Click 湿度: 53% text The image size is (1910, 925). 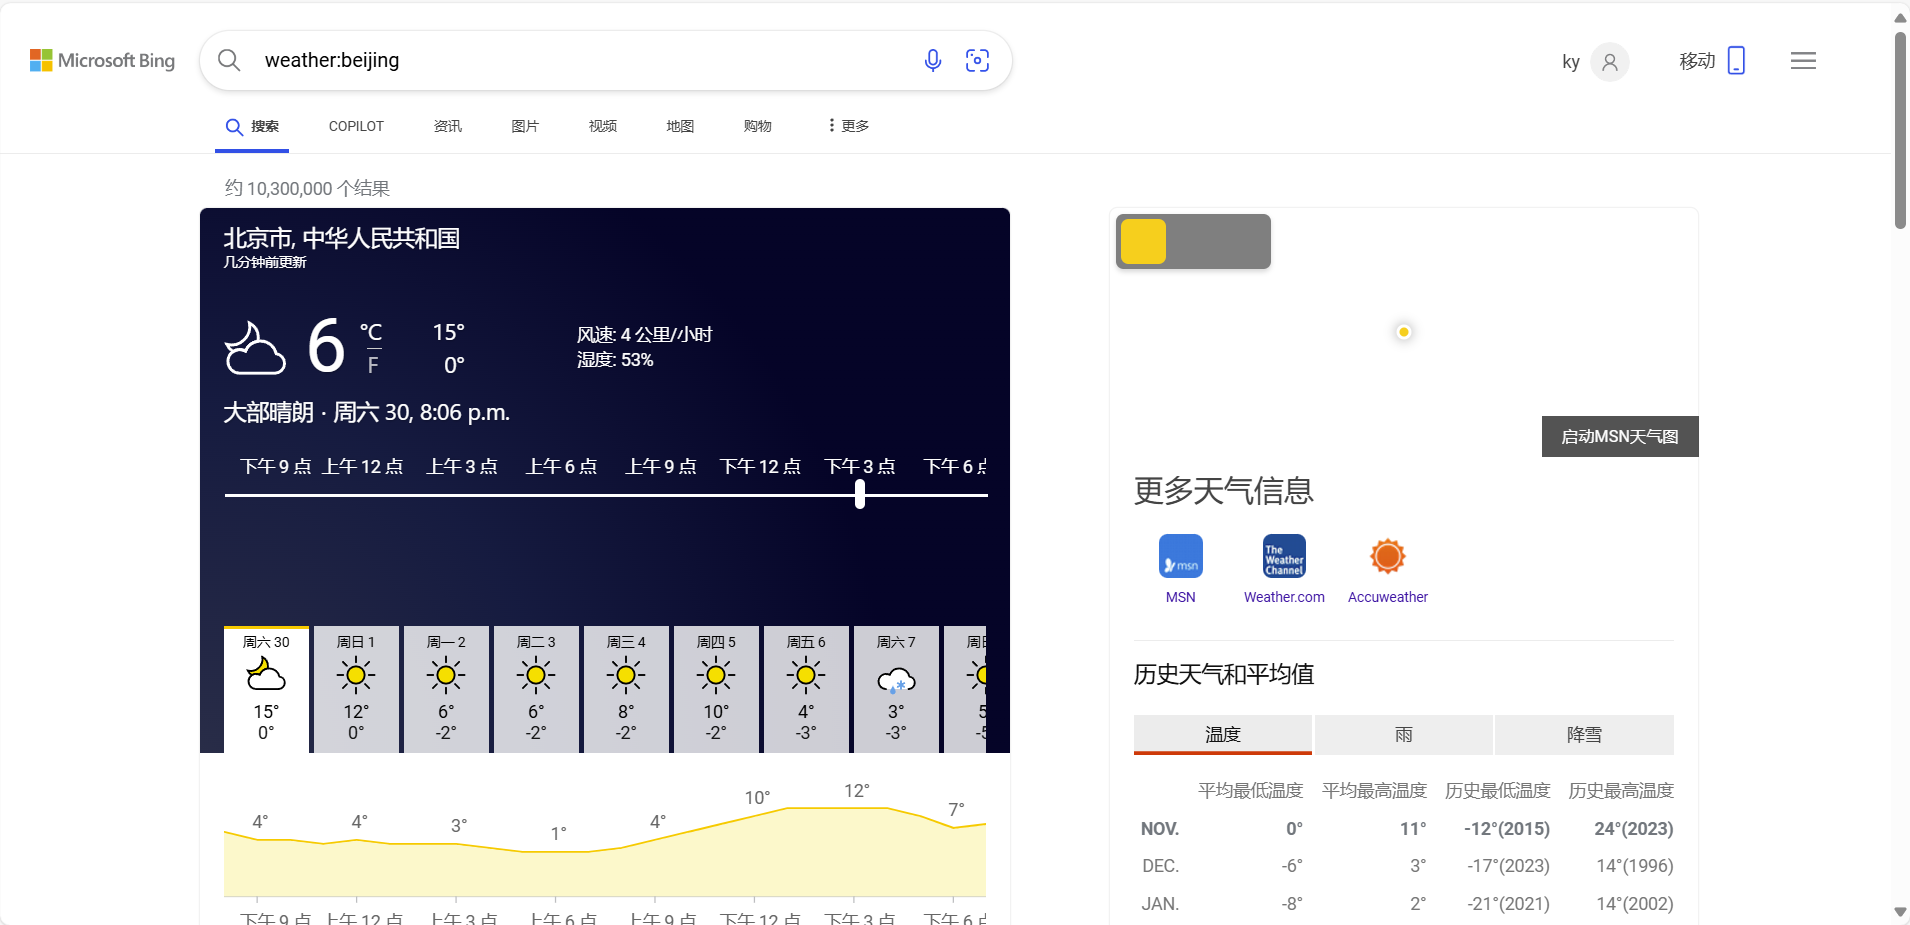pyautogui.click(x=615, y=360)
